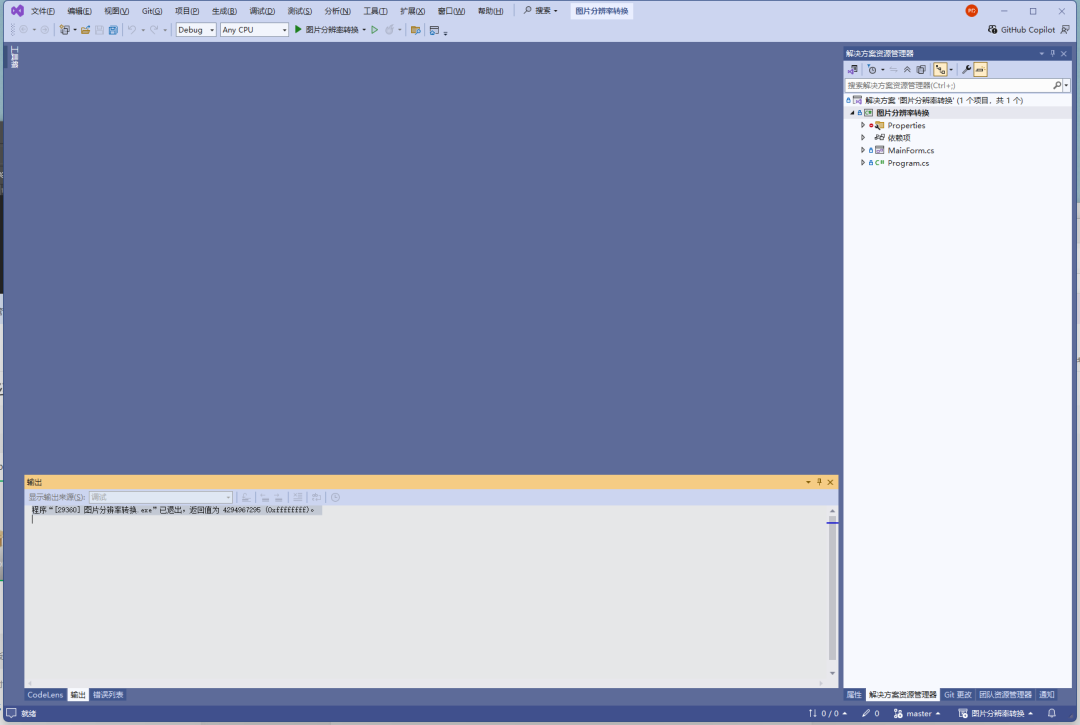Expand the MainForm.cs node

click(862, 150)
